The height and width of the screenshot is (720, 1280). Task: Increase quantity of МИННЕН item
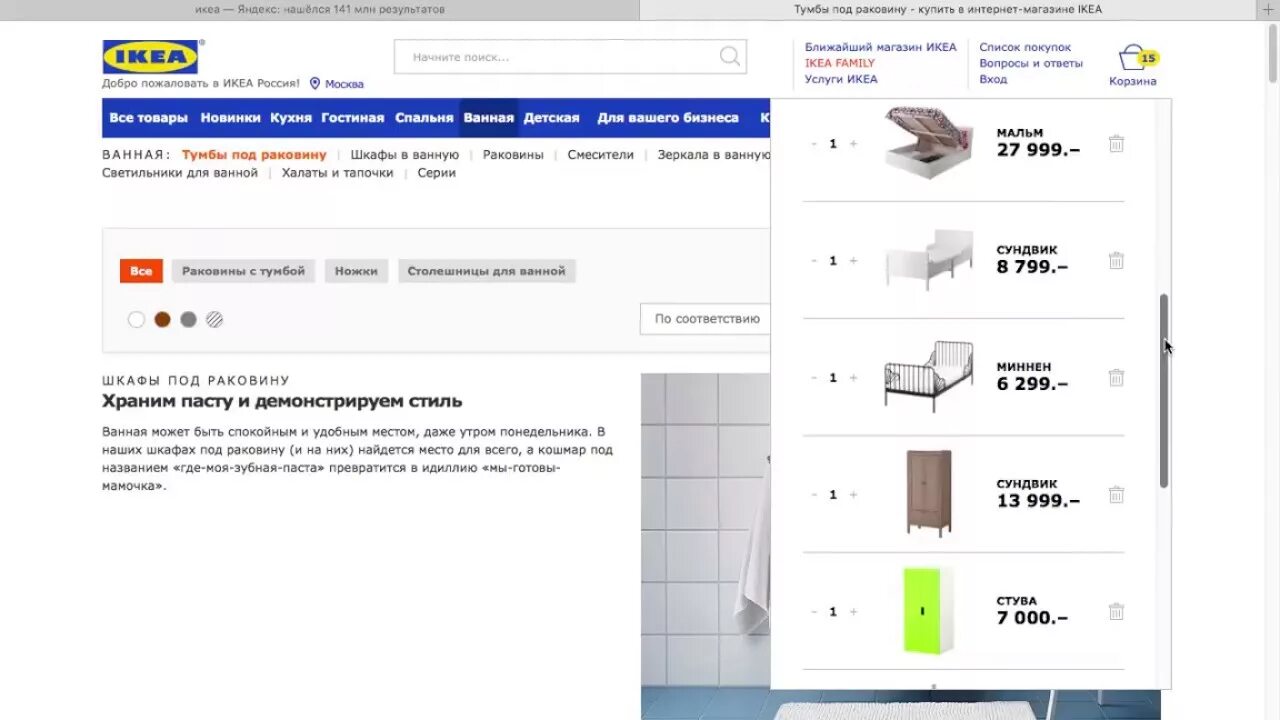853,378
